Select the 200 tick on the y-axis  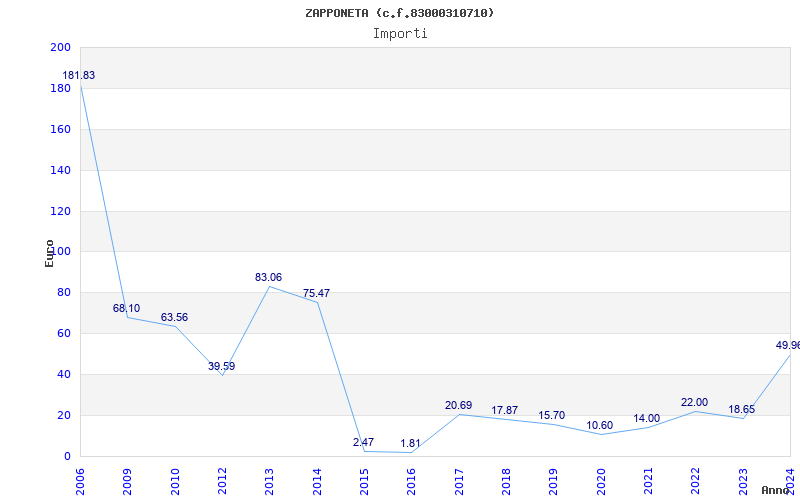pos(60,48)
